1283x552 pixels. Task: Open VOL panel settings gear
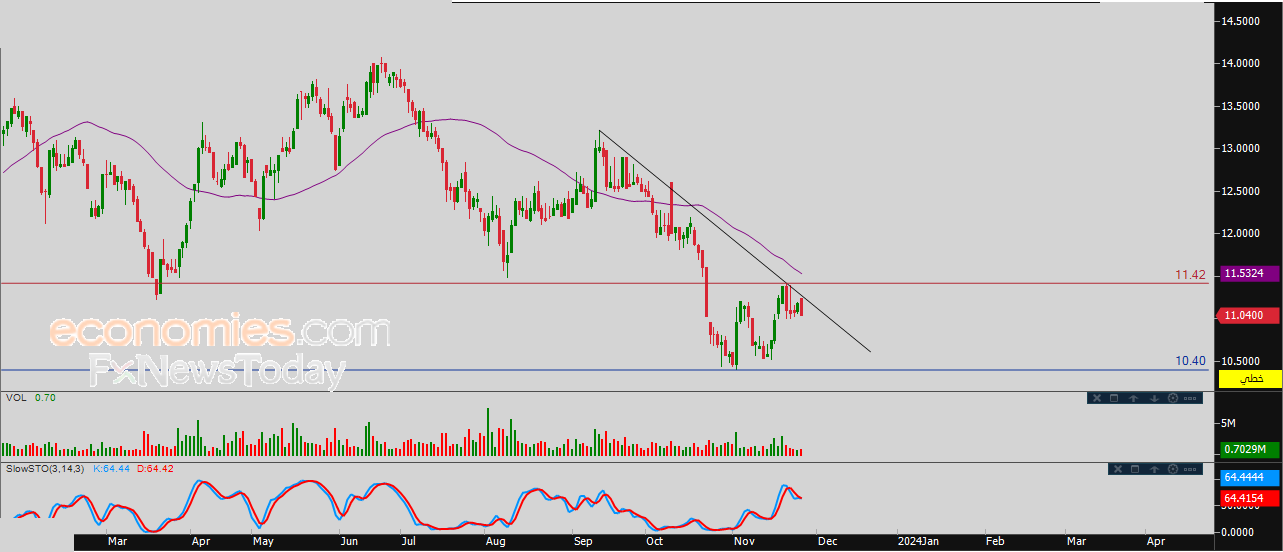click(1172, 398)
